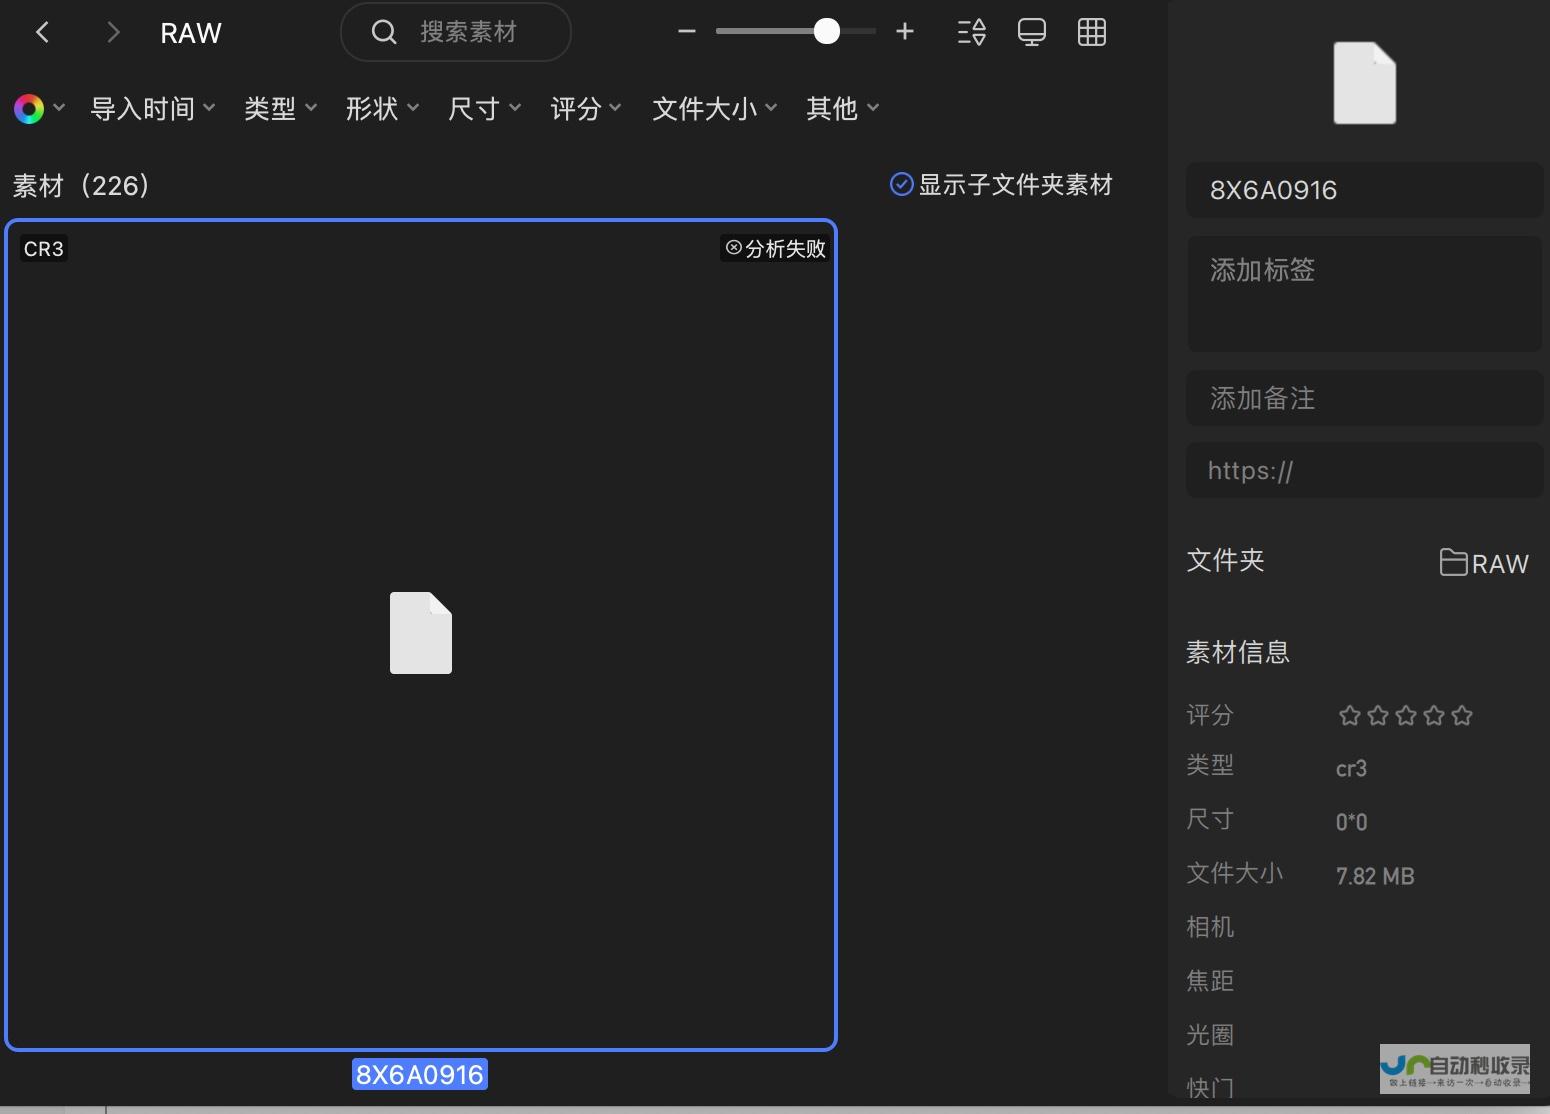Select the 8X6A0916 CR3 thumbnail

pyautogui.click(x=421, y=635)
